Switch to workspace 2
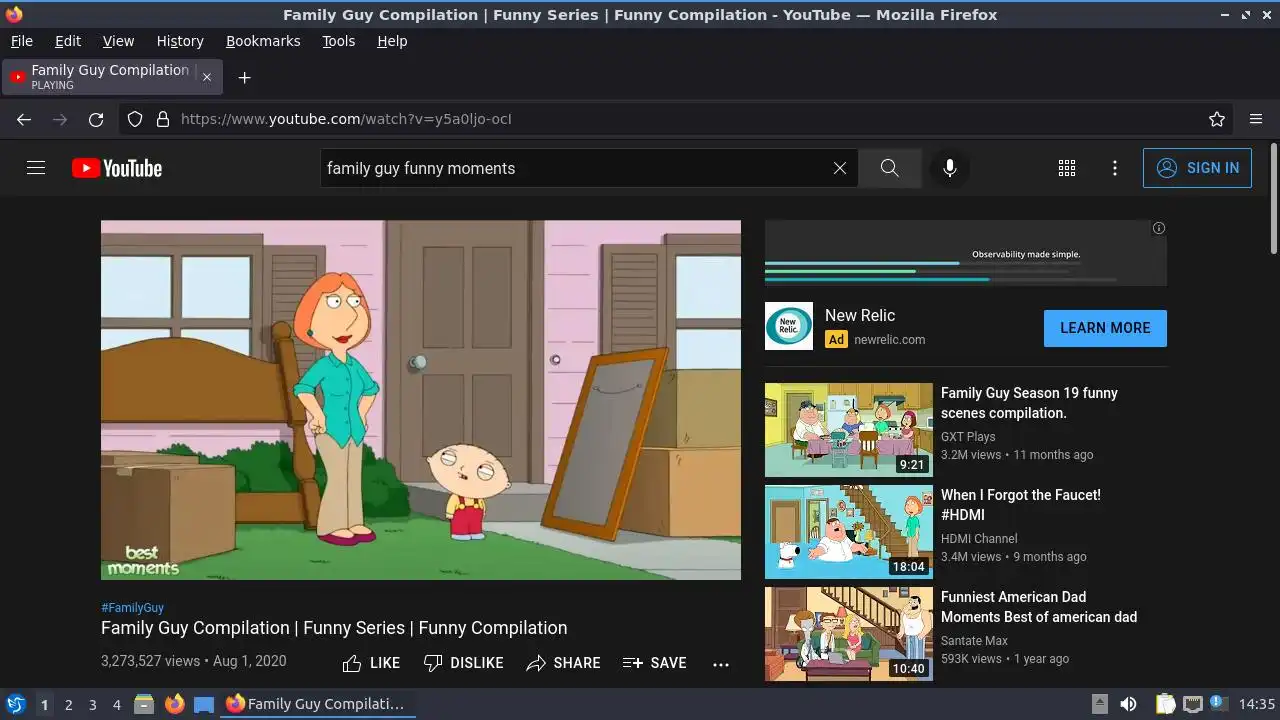Screen dimensions: 1280x720 68,704
